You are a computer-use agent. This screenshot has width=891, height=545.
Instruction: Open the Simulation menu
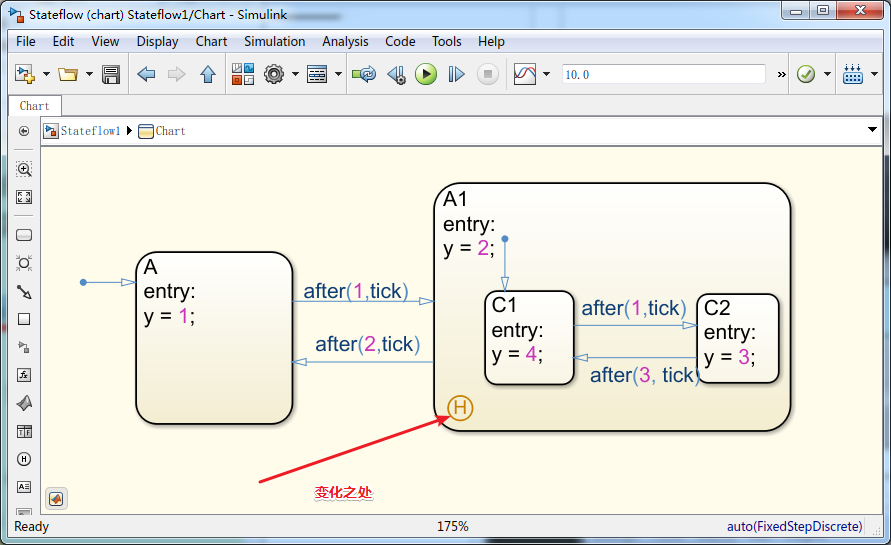point(274,41)
